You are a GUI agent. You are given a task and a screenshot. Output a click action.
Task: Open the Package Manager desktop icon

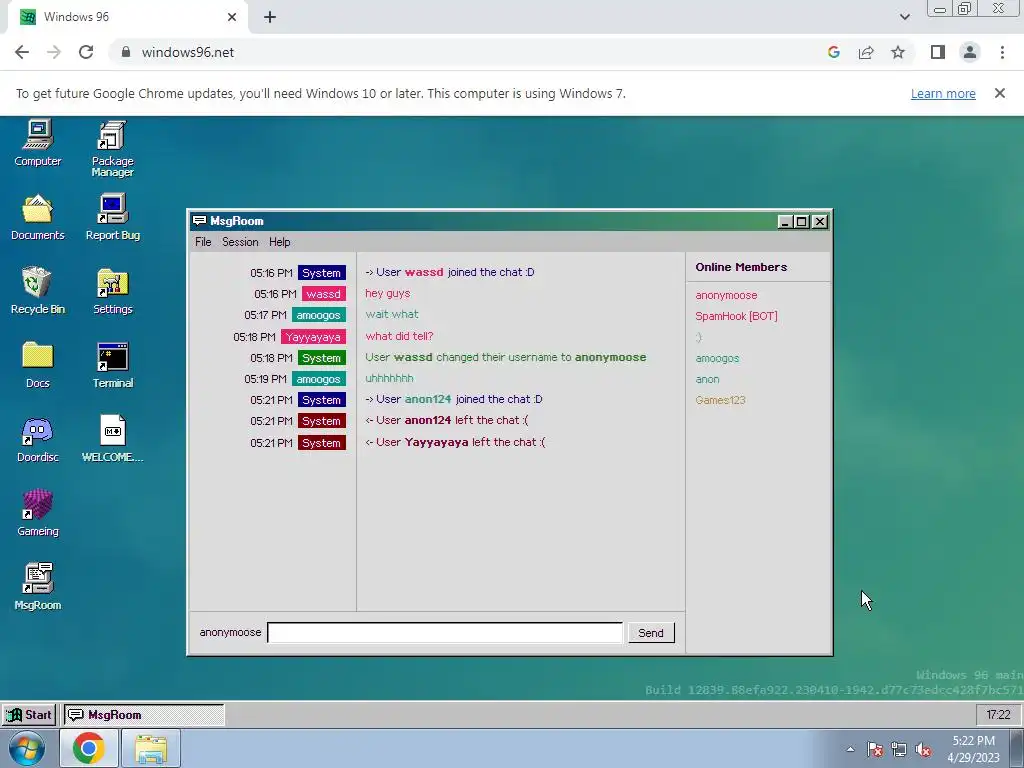(112, 149)
